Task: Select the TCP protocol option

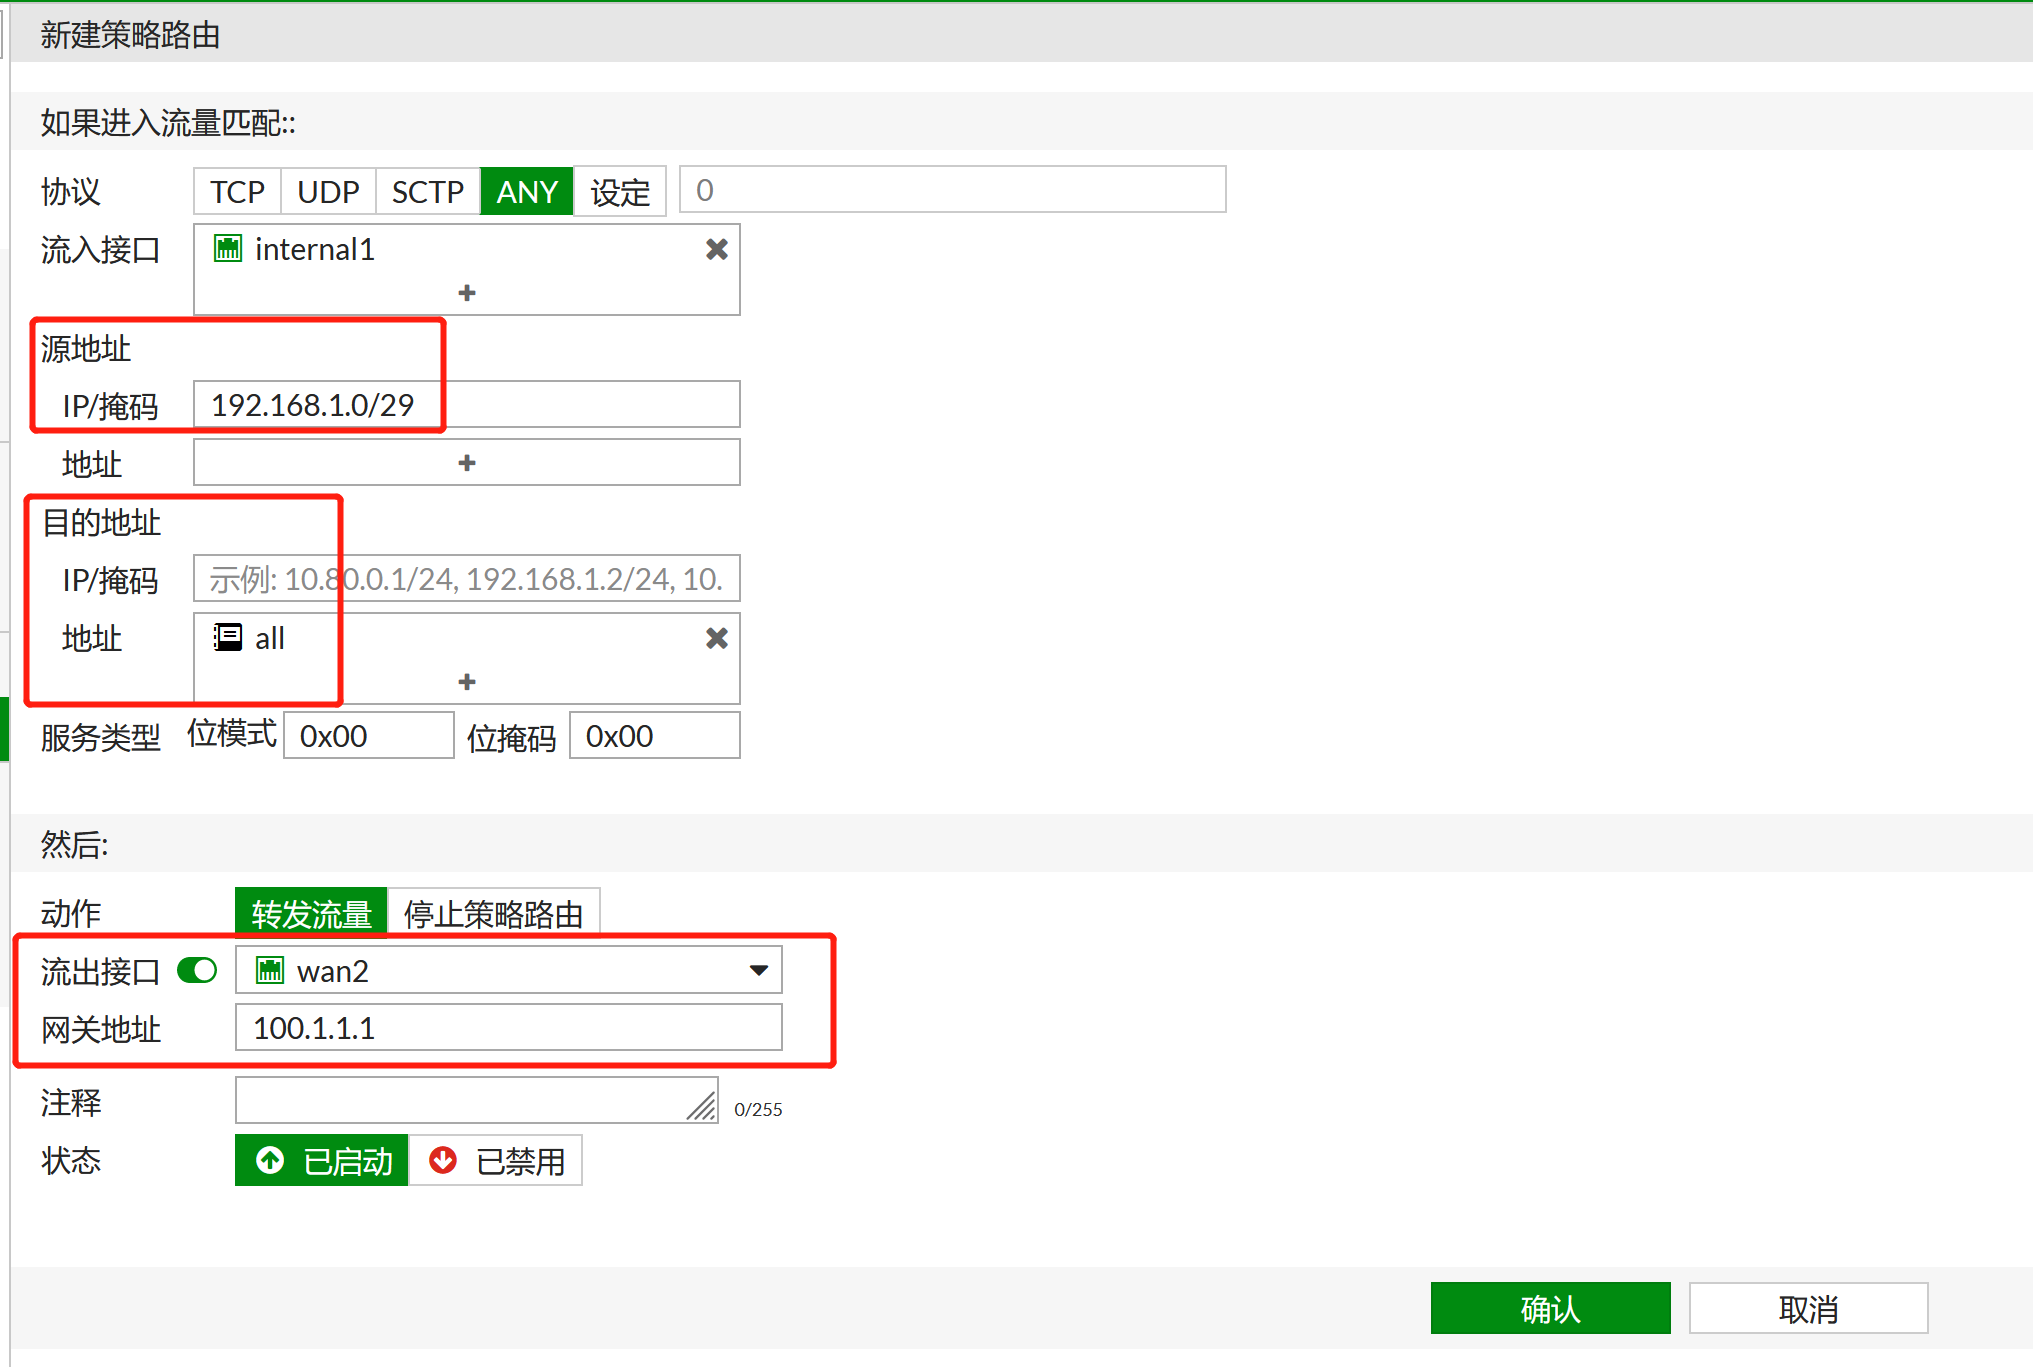Action: (237, 191)
